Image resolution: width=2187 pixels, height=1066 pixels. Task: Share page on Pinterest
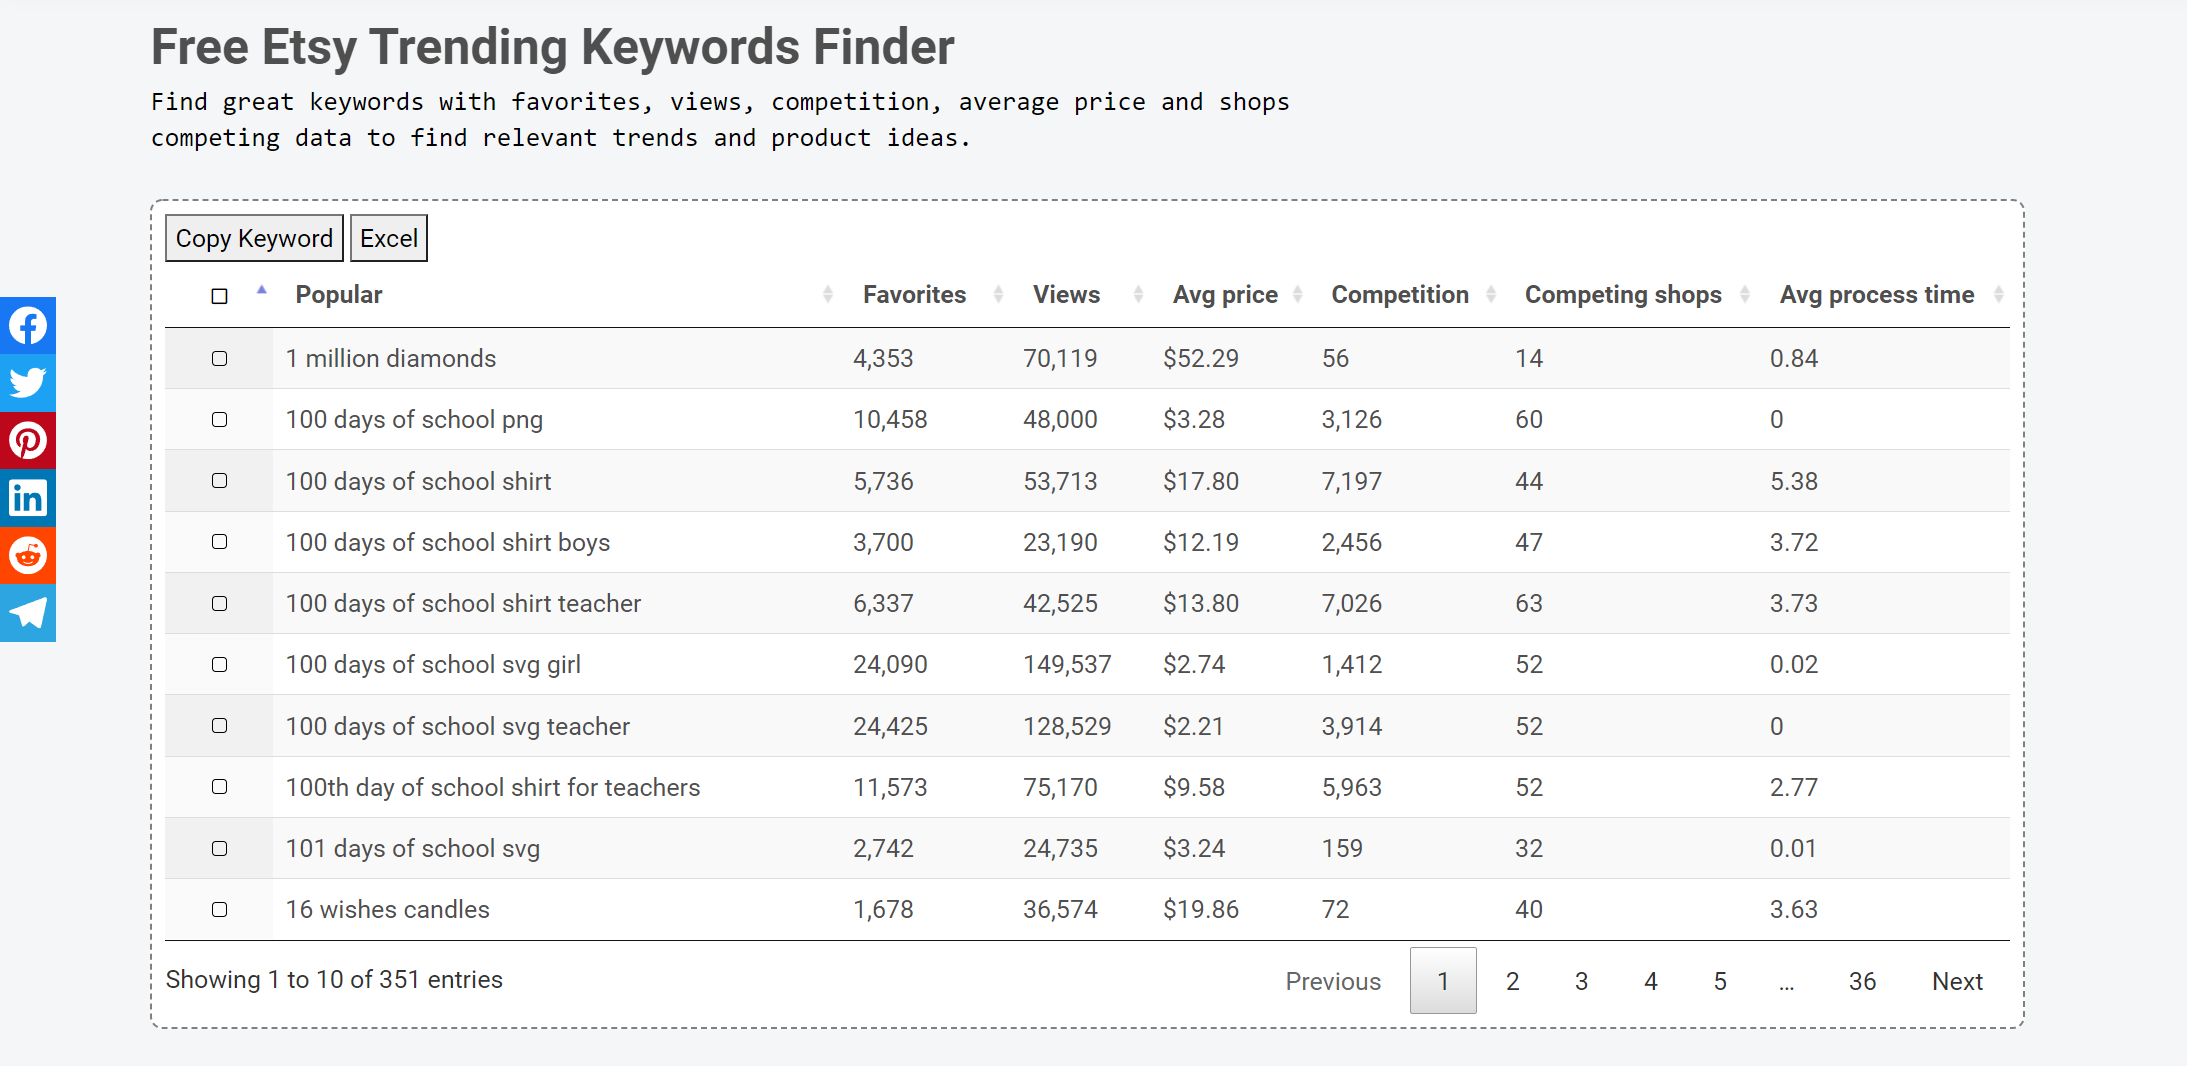coord(27,440)
